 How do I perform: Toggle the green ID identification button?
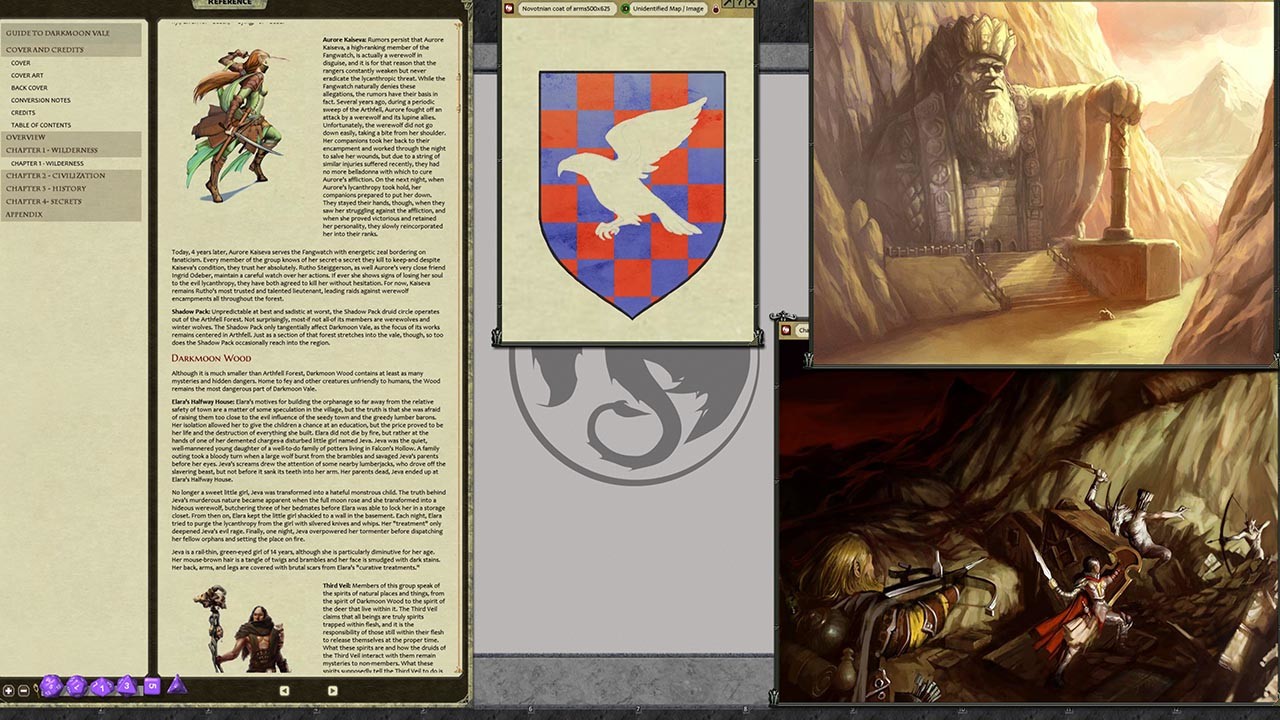pyautogui.click(x=624, y=8)
